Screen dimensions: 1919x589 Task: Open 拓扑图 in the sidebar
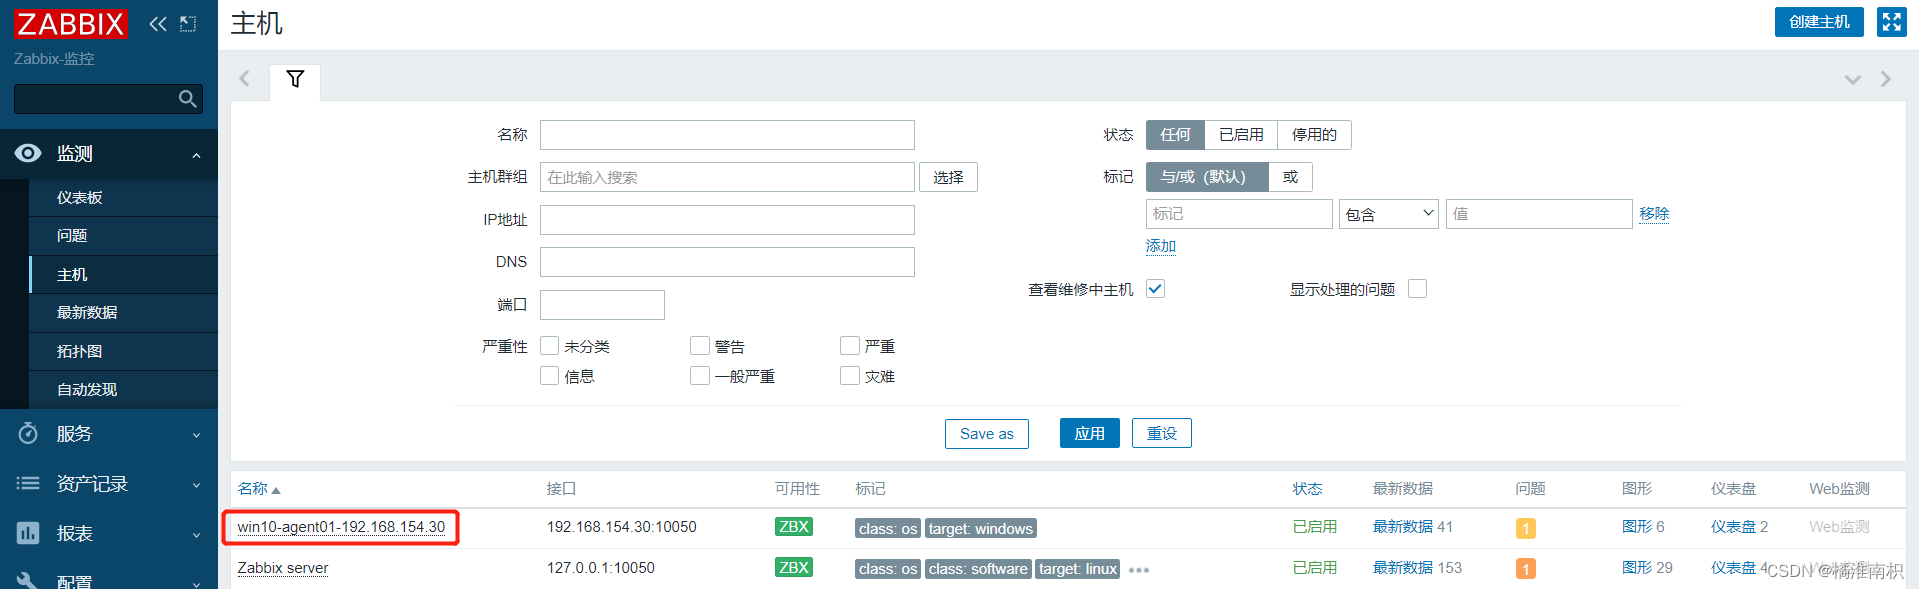click(123, 352)
